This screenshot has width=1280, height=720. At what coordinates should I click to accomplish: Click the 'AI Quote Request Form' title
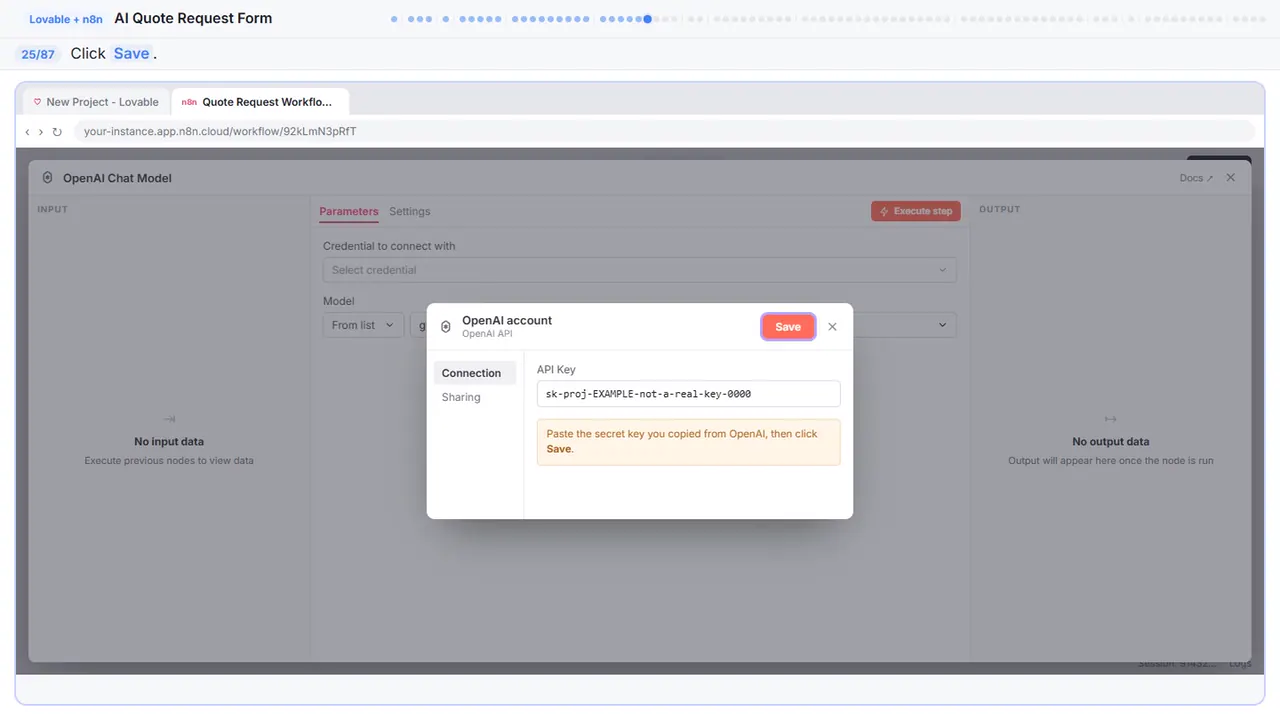[193, 18]
